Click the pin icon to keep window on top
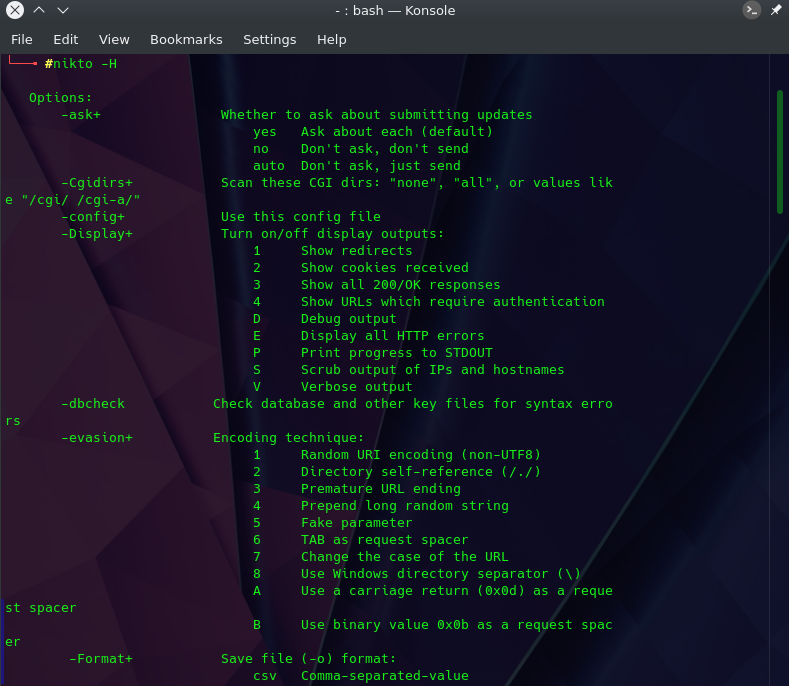The height and width of the screenshot is (686, 789). coord(776,10)
